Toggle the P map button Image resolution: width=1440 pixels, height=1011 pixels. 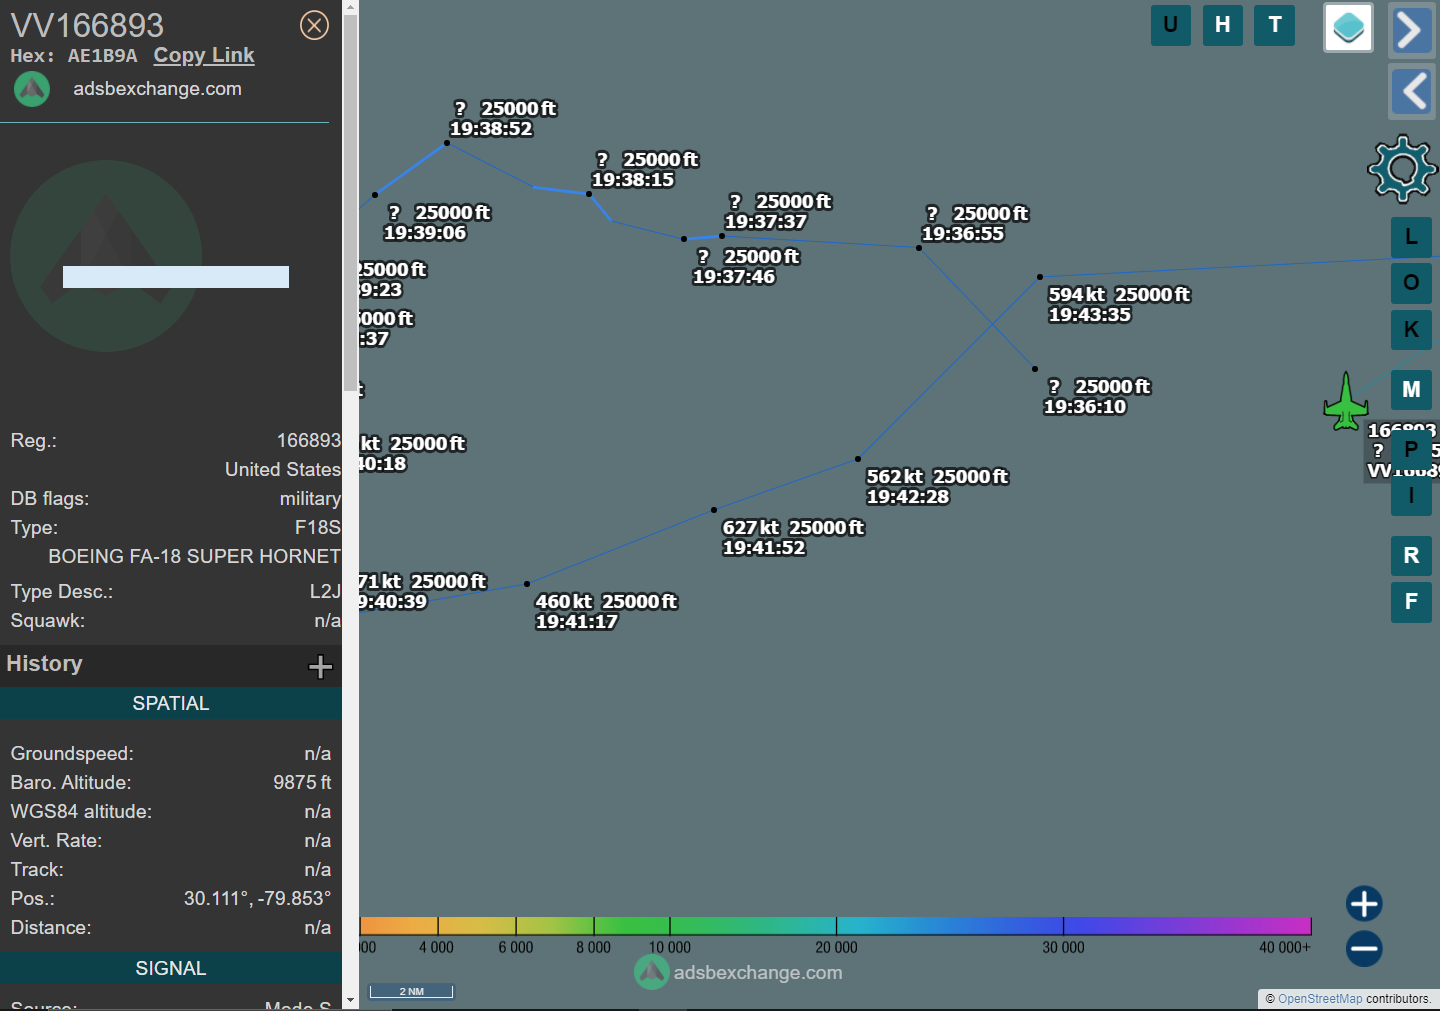(x=1411, y=449)
